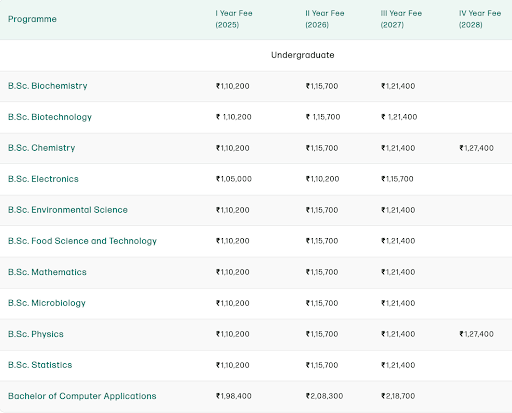The width and height of the screenshot is (512, 413).
Task: Select Food Science I Year fee value
Action: click(233, 241)
